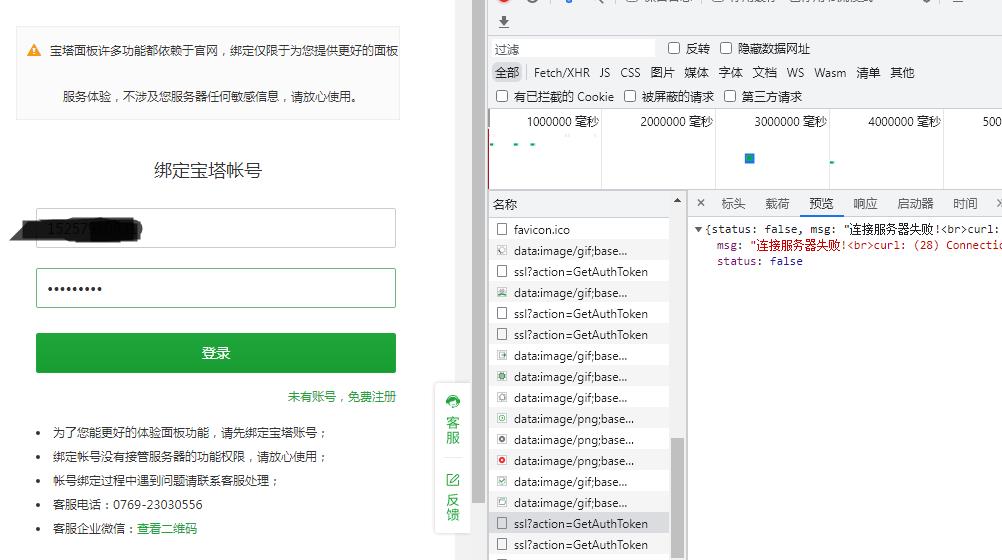Viewport: 1002px width, 560px height.
Task: Click the request list vertical scrollbar
Action: [x=677, y=497]
